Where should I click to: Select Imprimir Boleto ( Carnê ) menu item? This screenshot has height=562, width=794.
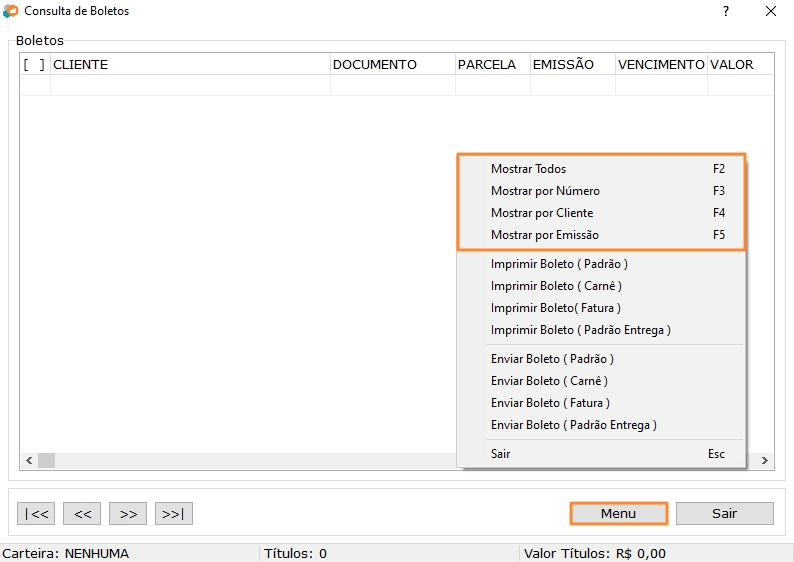556,286
